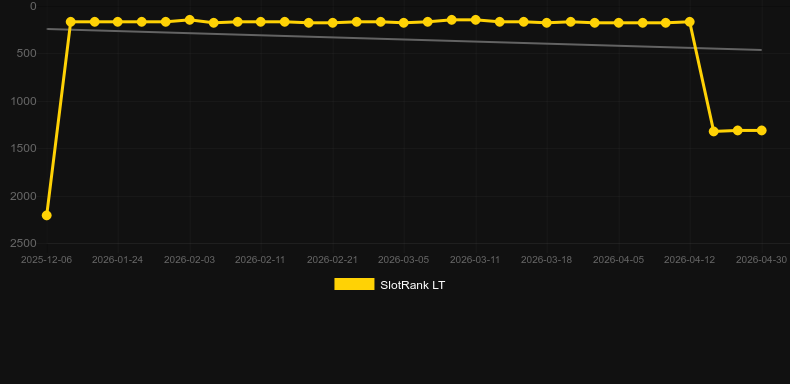Click the x-axis label 2026-02-11
Screen dimensions: 790x384
[x=260, y=260]
